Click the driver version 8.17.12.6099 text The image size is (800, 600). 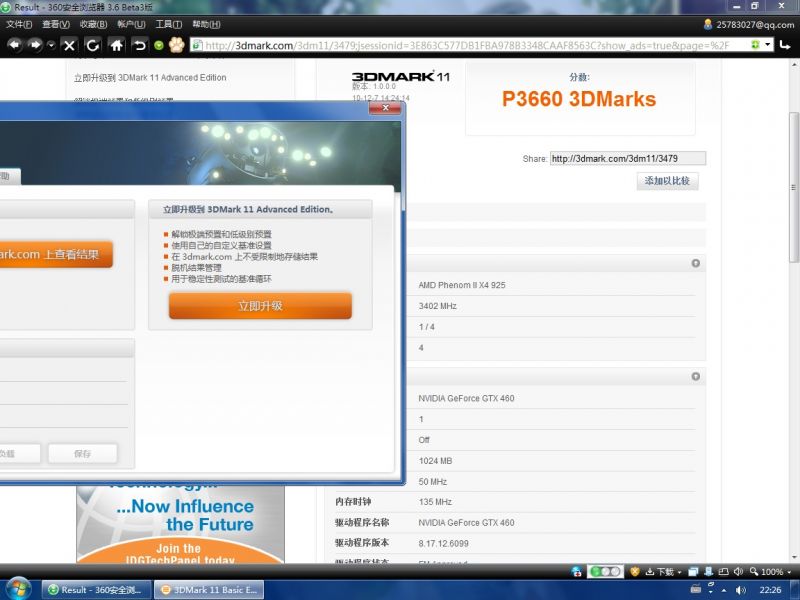point(443,543)
